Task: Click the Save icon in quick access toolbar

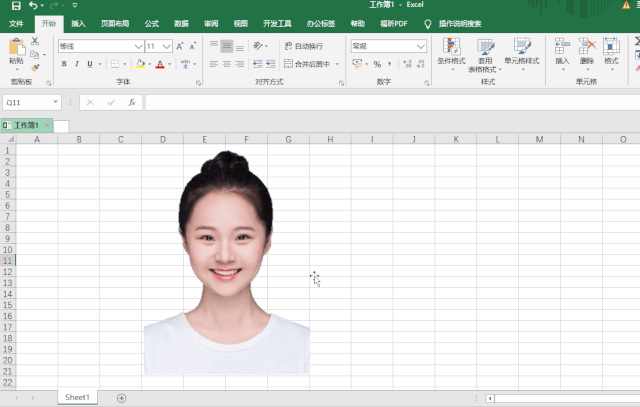Action: (15, 6)
